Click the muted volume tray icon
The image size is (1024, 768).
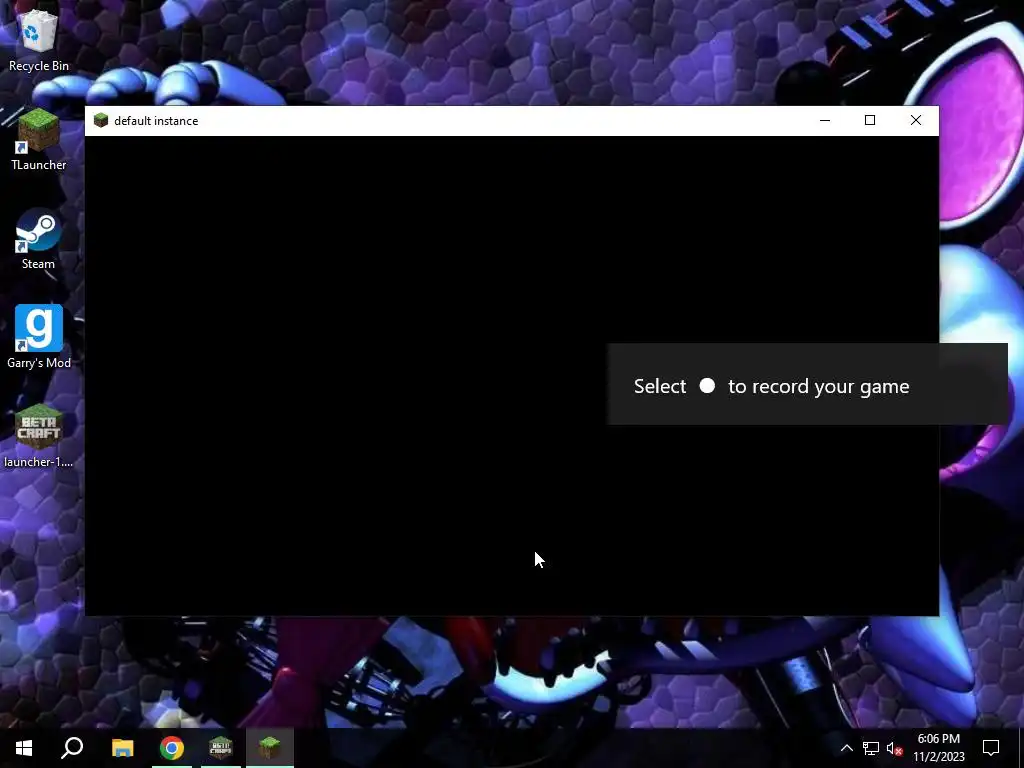coord(894,748)
